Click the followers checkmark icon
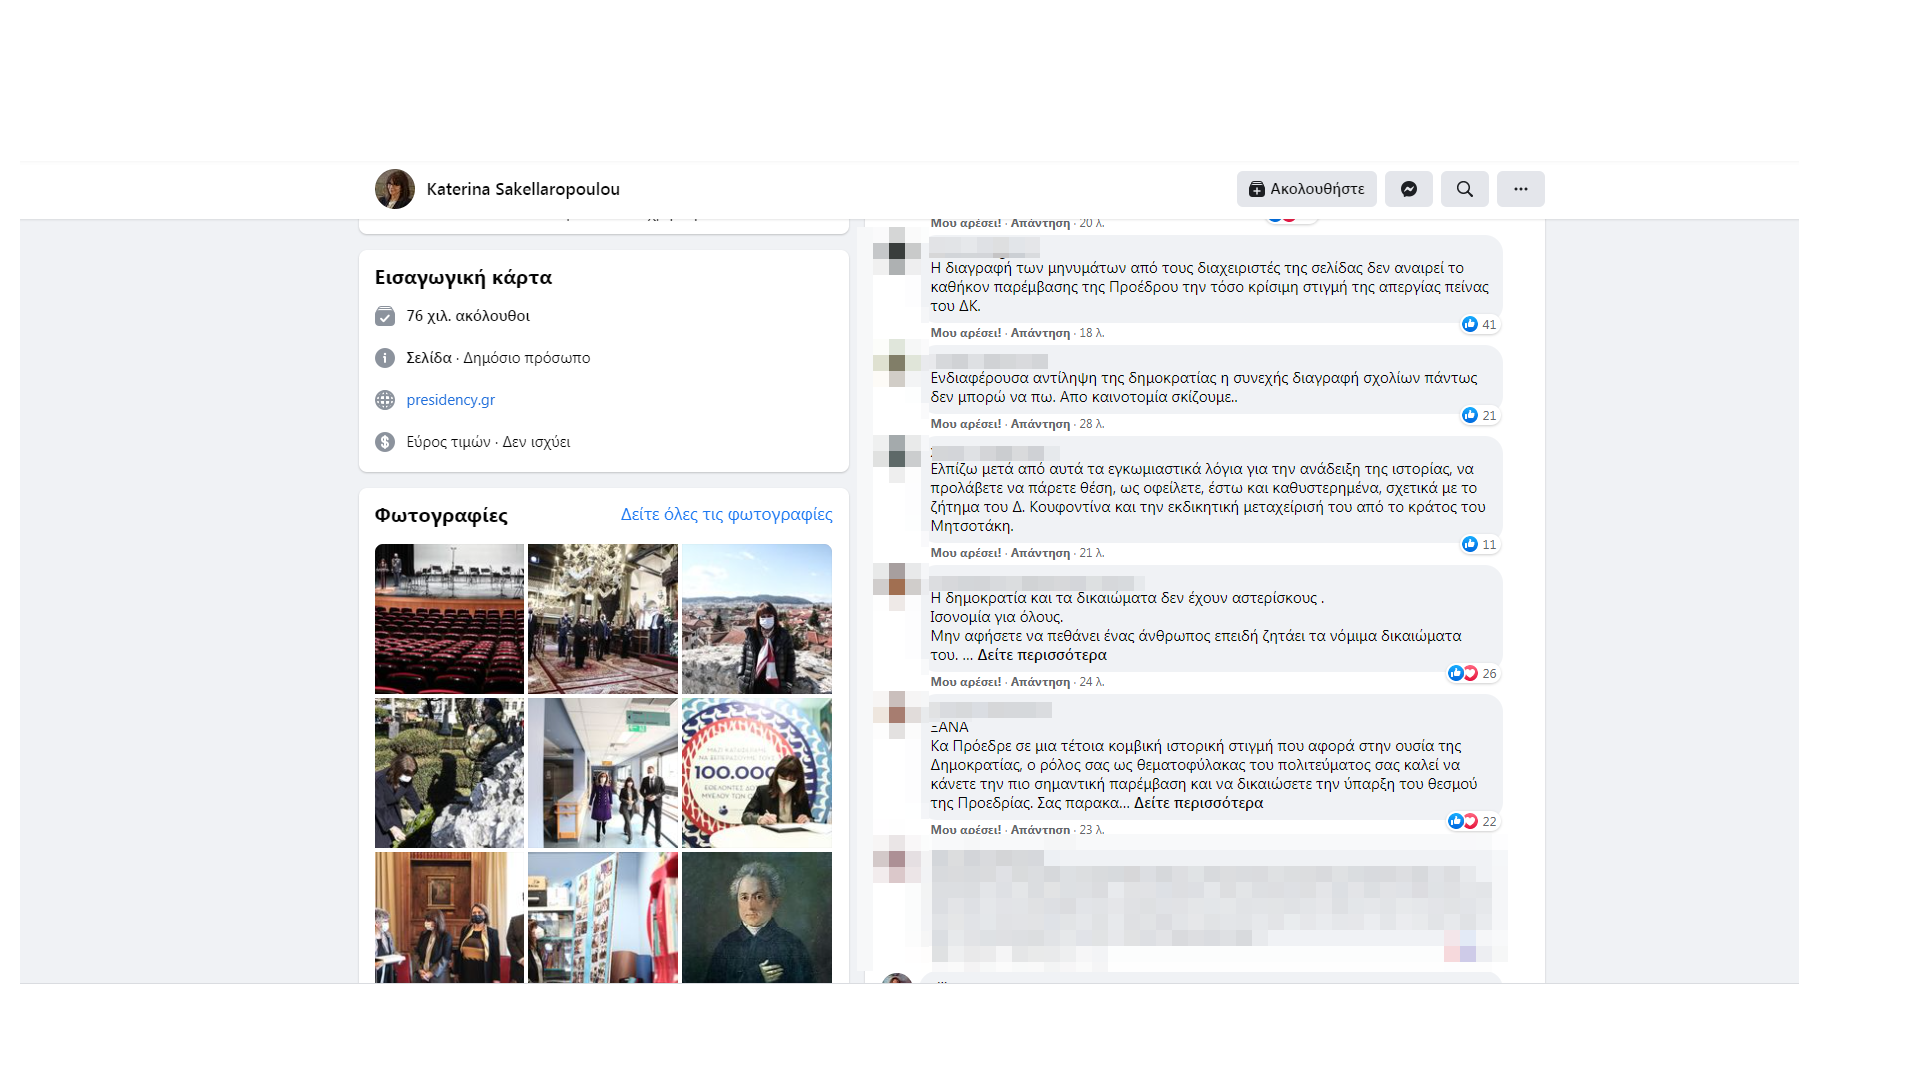The image size is (1920, 1080). coord(385,316)
